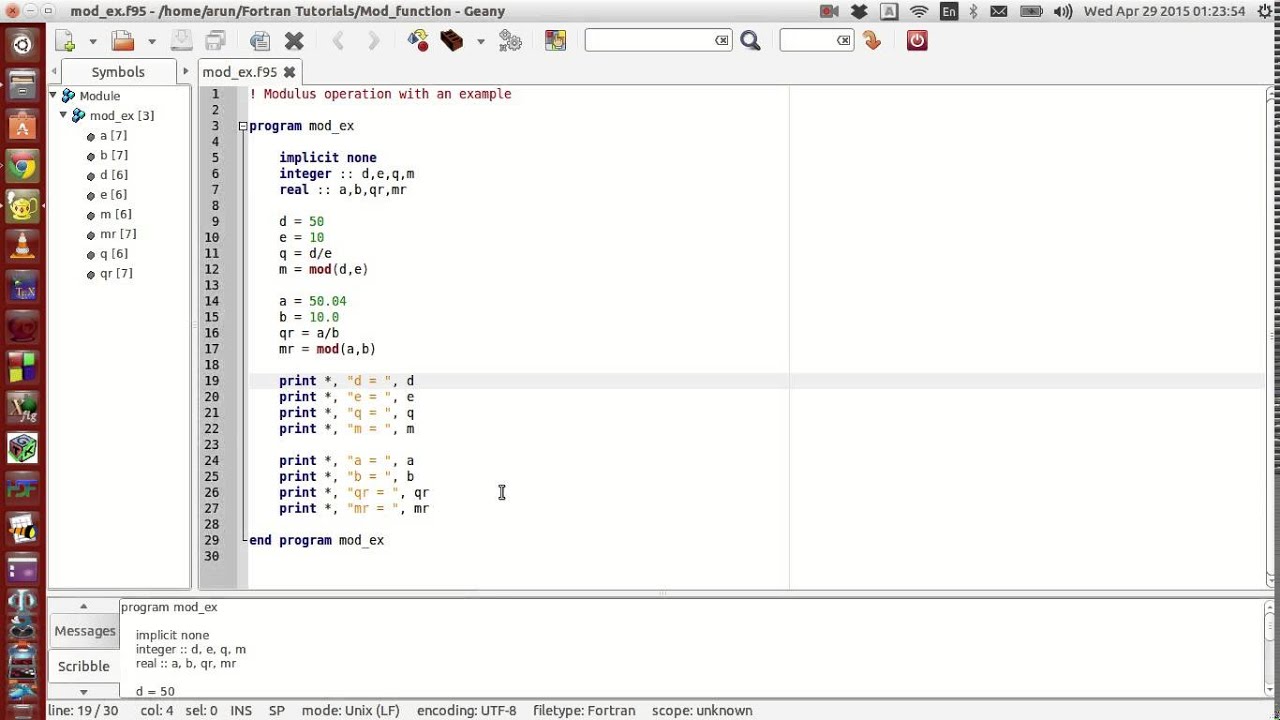
Task: Show previous sidebar tab with left arrow
Action: [x=53, y=72]
